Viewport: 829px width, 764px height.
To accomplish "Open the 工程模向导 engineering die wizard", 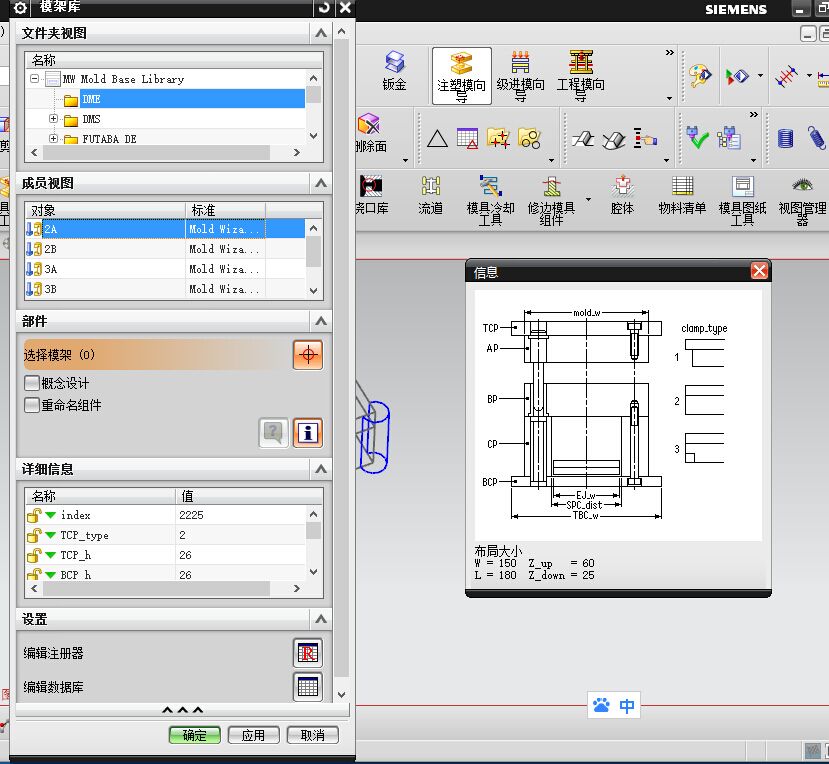I will click(x=581, y=76).
